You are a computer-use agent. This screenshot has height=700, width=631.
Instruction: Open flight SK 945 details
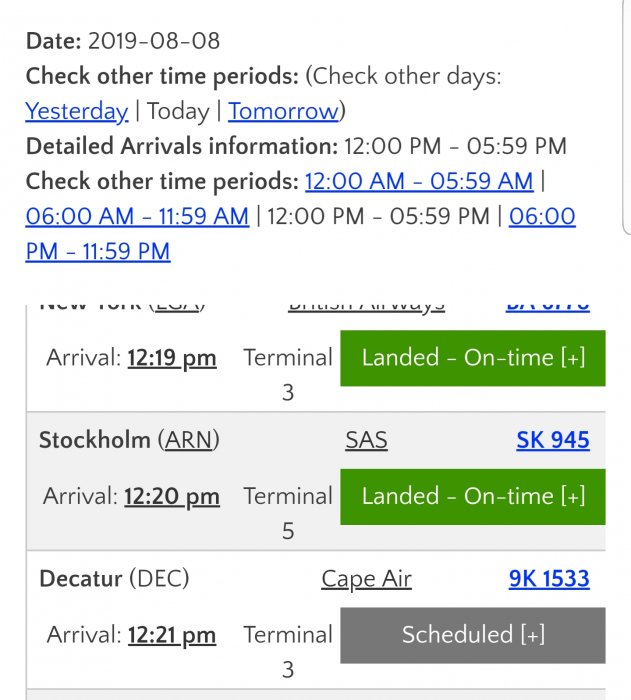pyautogui.click(x=553, y=440)
